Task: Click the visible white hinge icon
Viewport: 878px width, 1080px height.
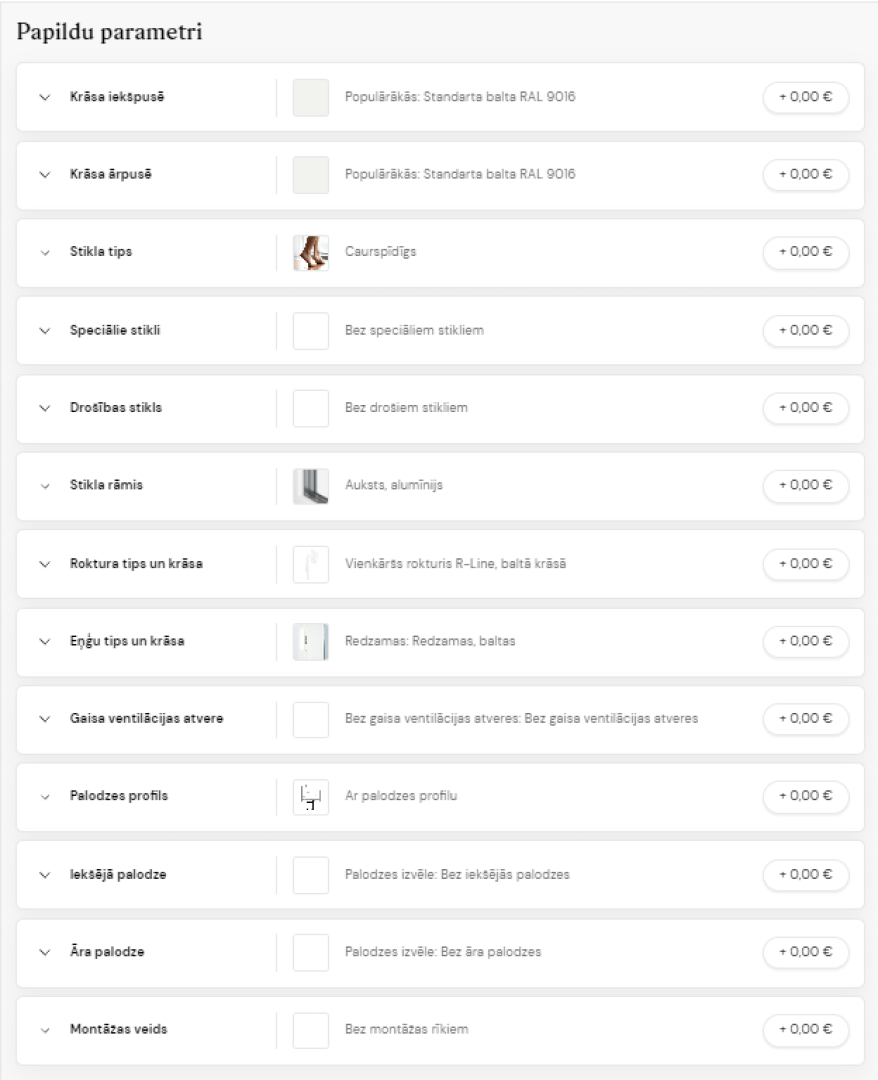Action: (311, 642)
